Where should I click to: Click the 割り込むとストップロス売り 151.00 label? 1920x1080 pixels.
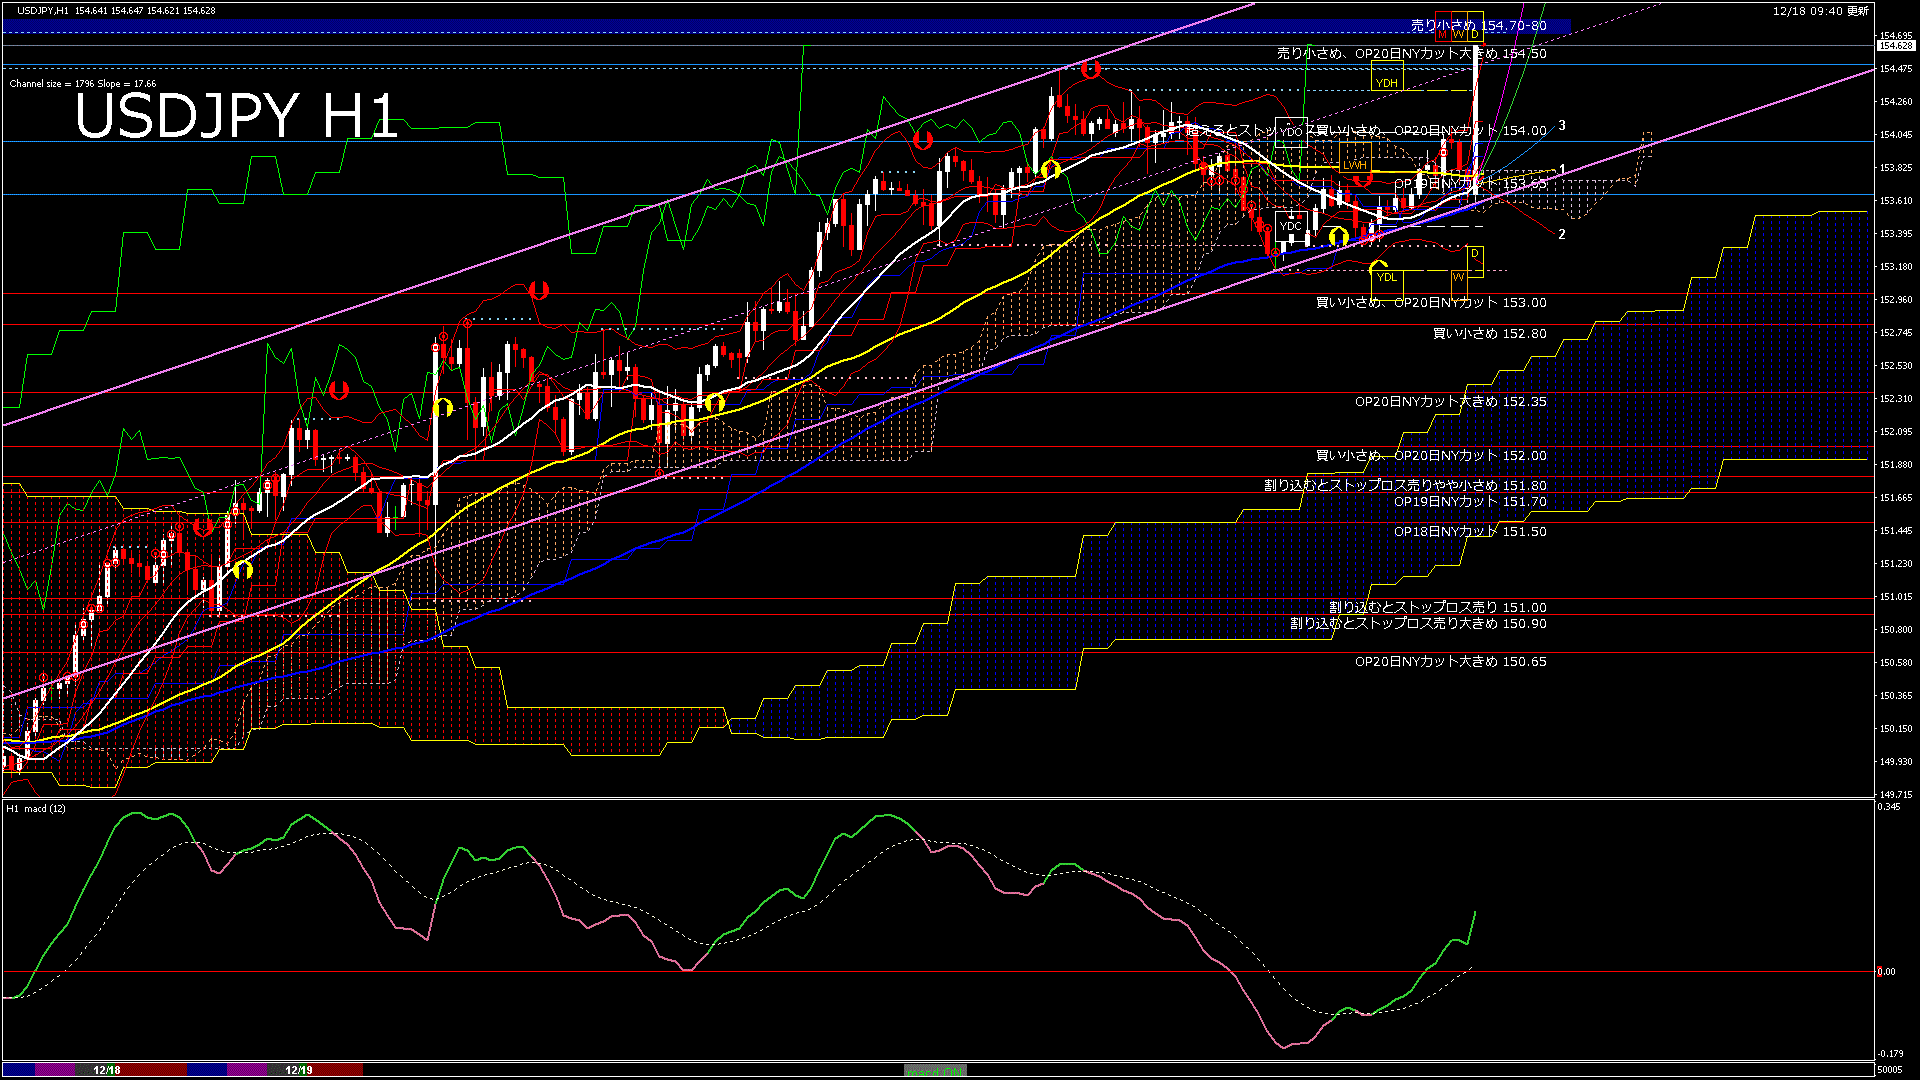coord(1437,607)
